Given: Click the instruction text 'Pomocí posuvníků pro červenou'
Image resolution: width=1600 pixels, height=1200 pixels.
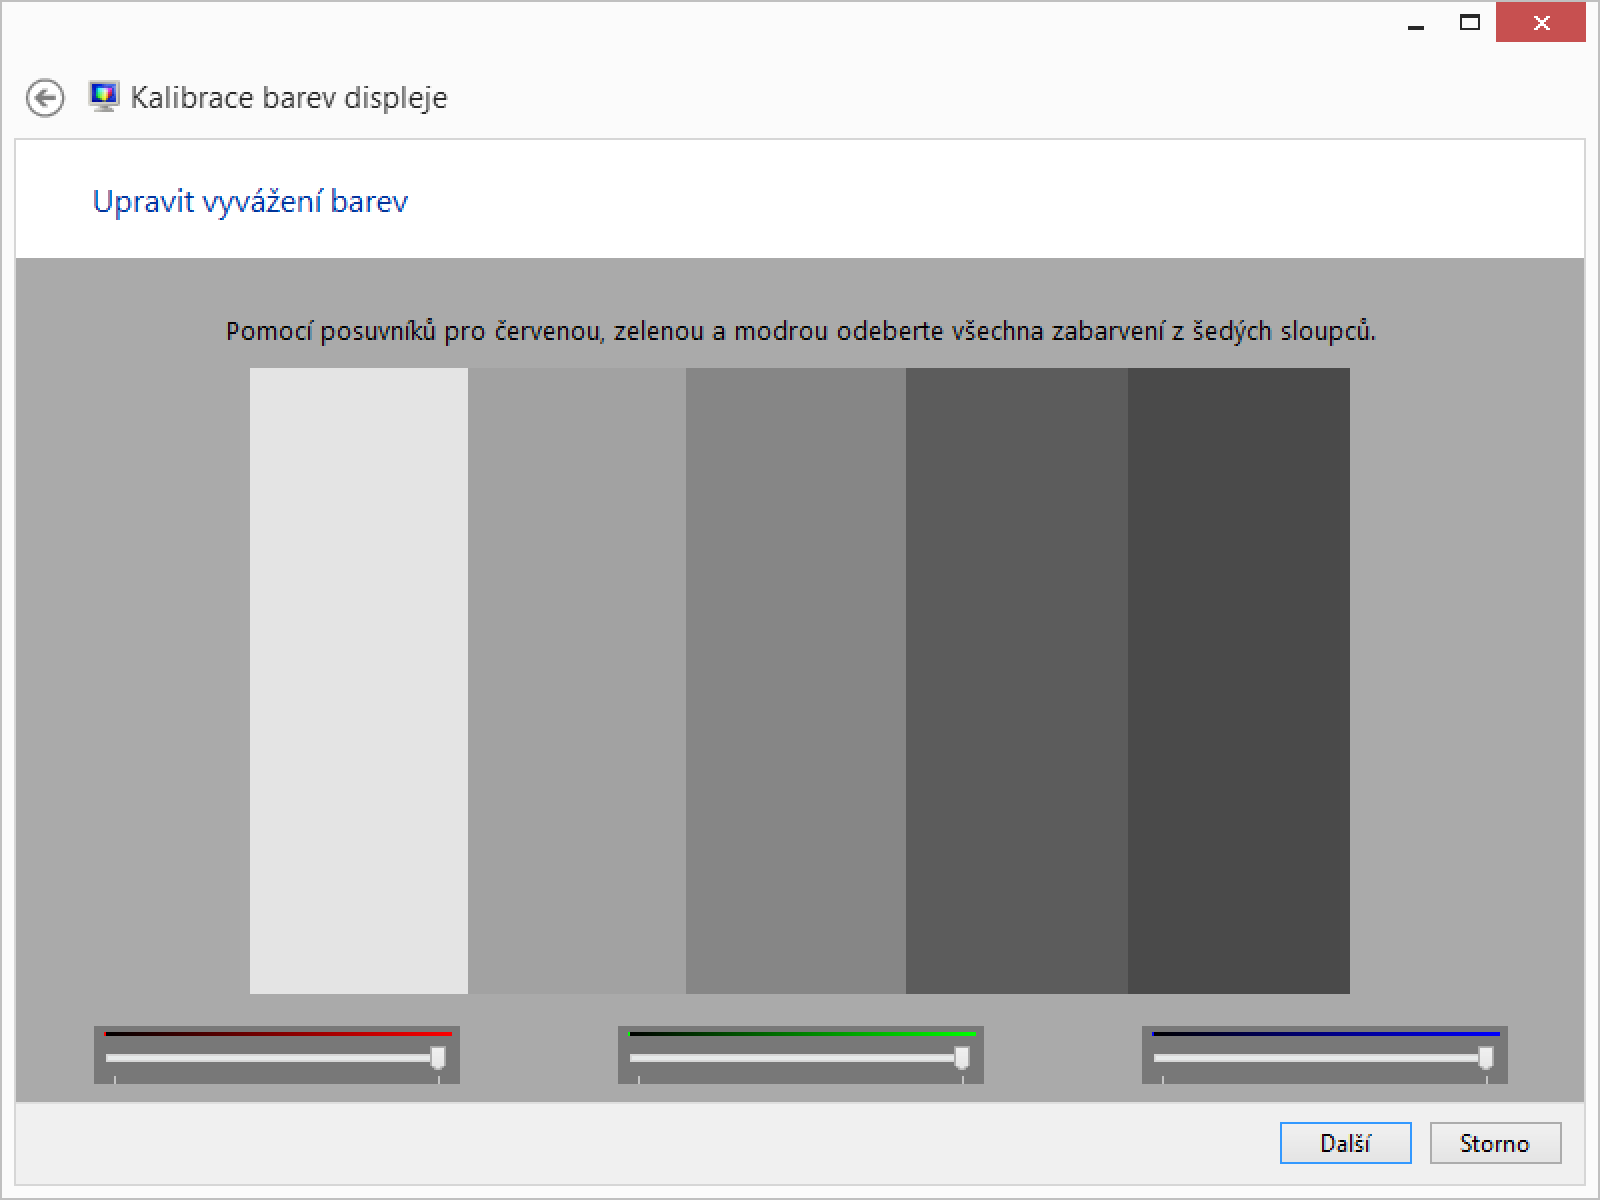Looking at the screenshot, I should click(415, 331).
